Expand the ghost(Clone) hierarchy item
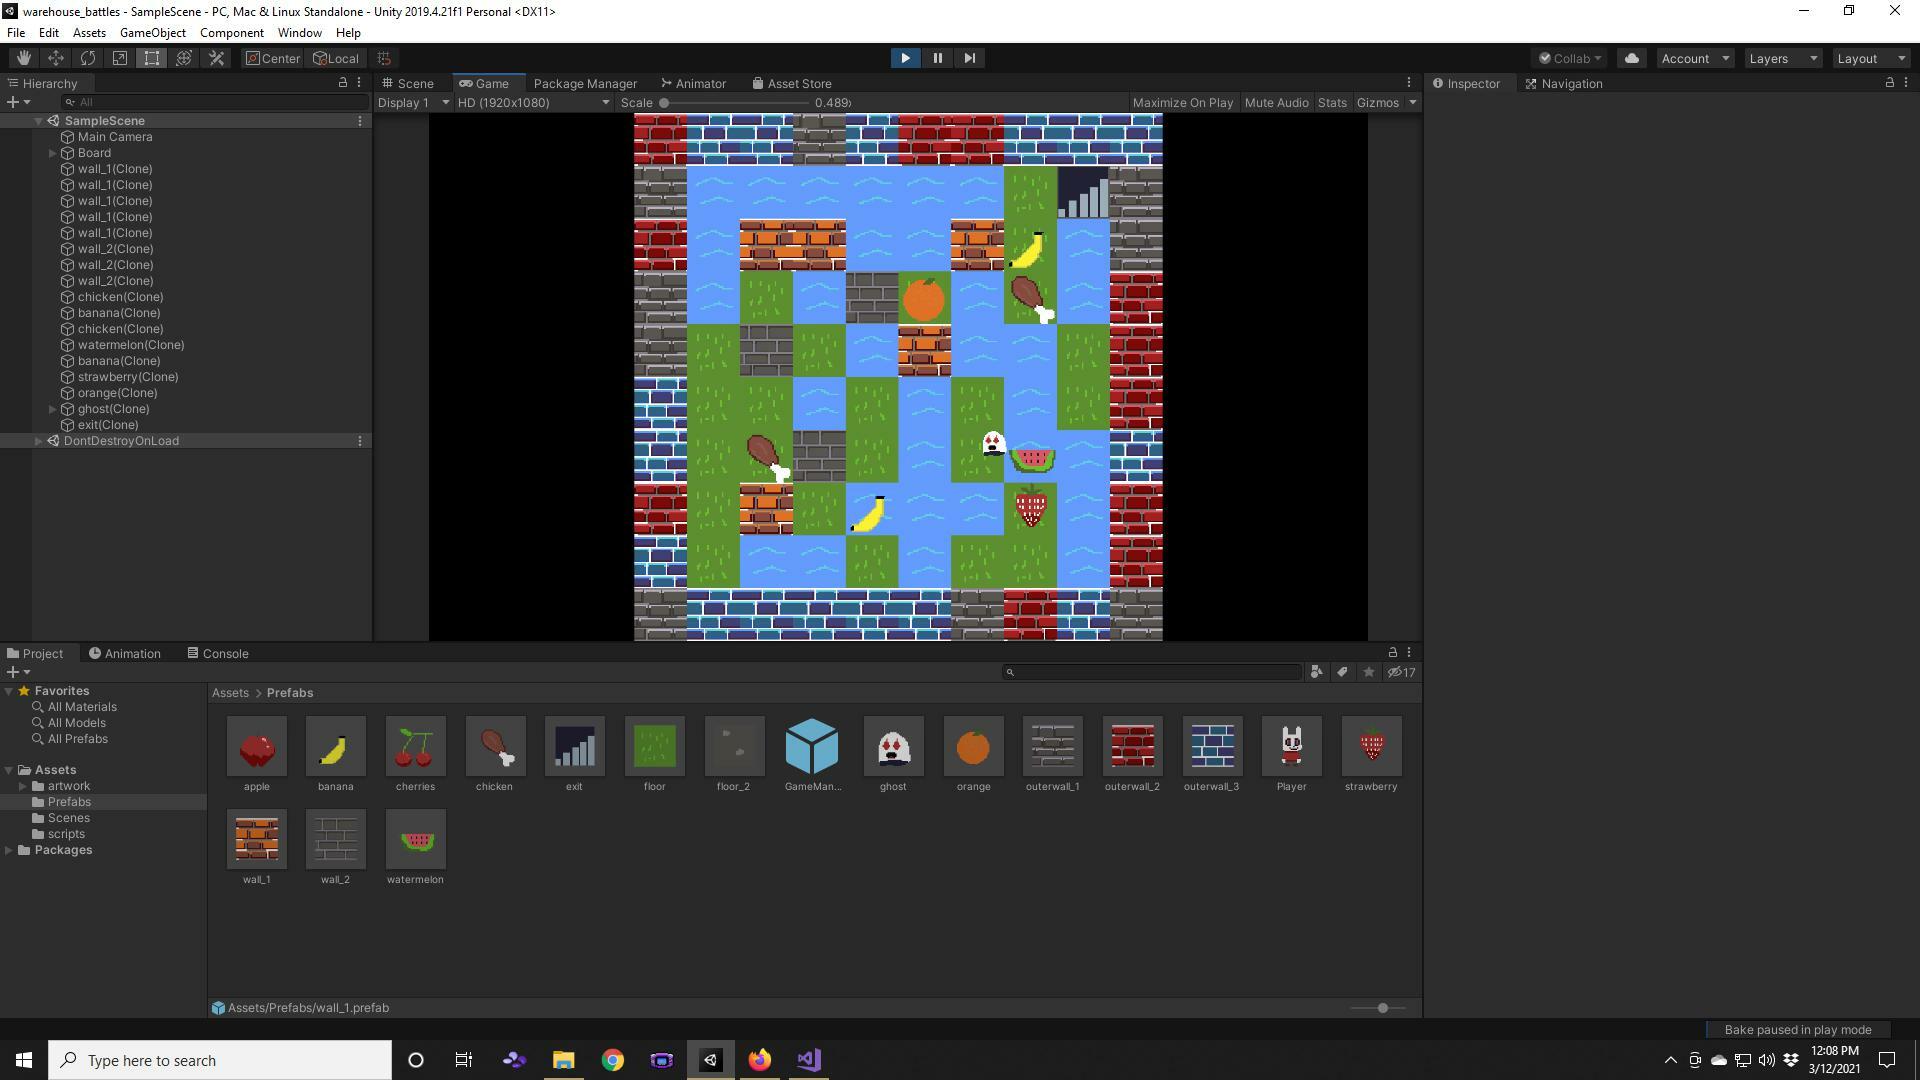Viewport: 1920px width, 1080px height. (53, 409)
